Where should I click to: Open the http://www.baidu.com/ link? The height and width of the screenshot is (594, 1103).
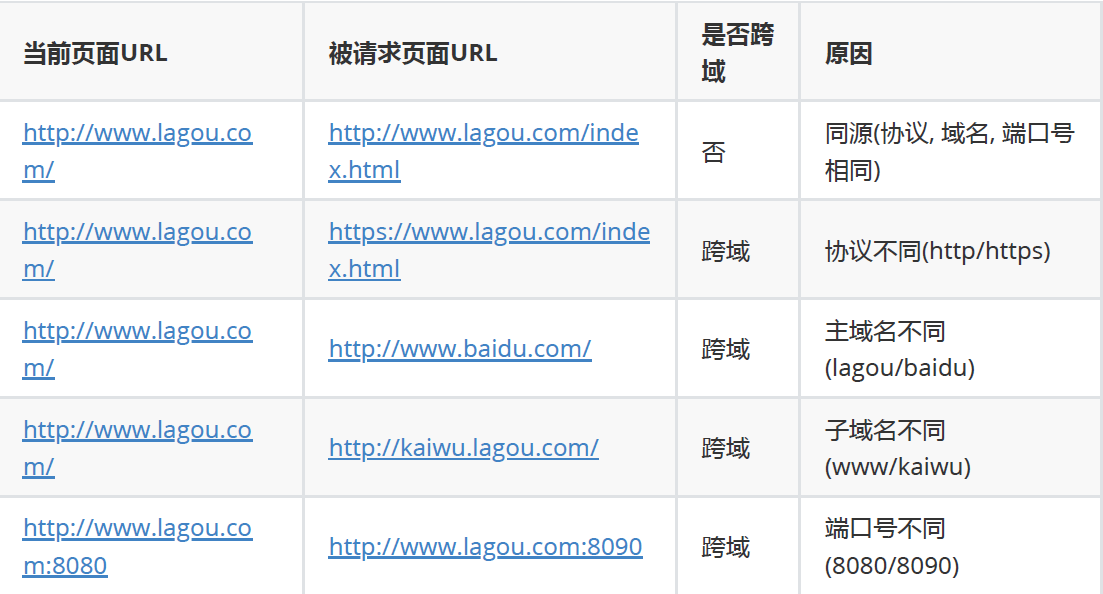(x=460, y=348)
